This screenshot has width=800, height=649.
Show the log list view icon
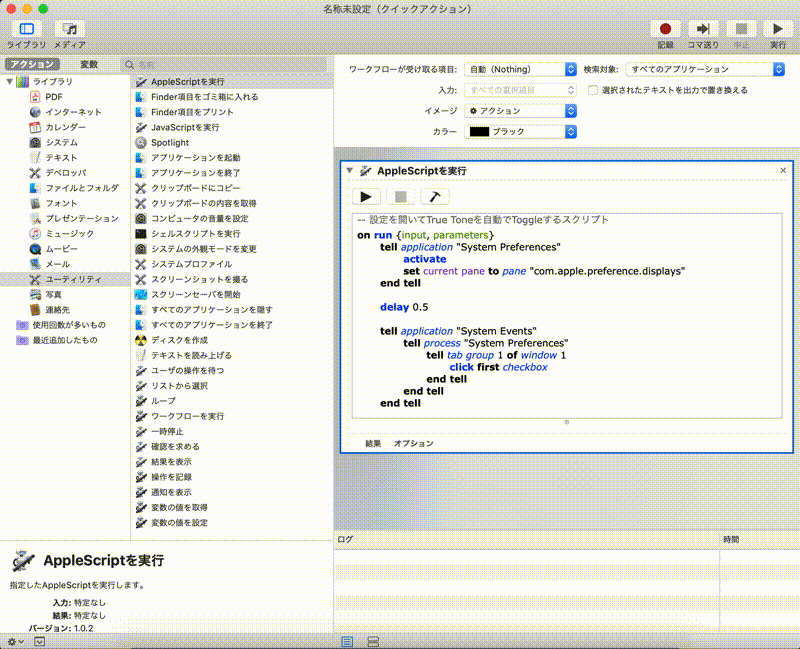[x=347, y=641]
